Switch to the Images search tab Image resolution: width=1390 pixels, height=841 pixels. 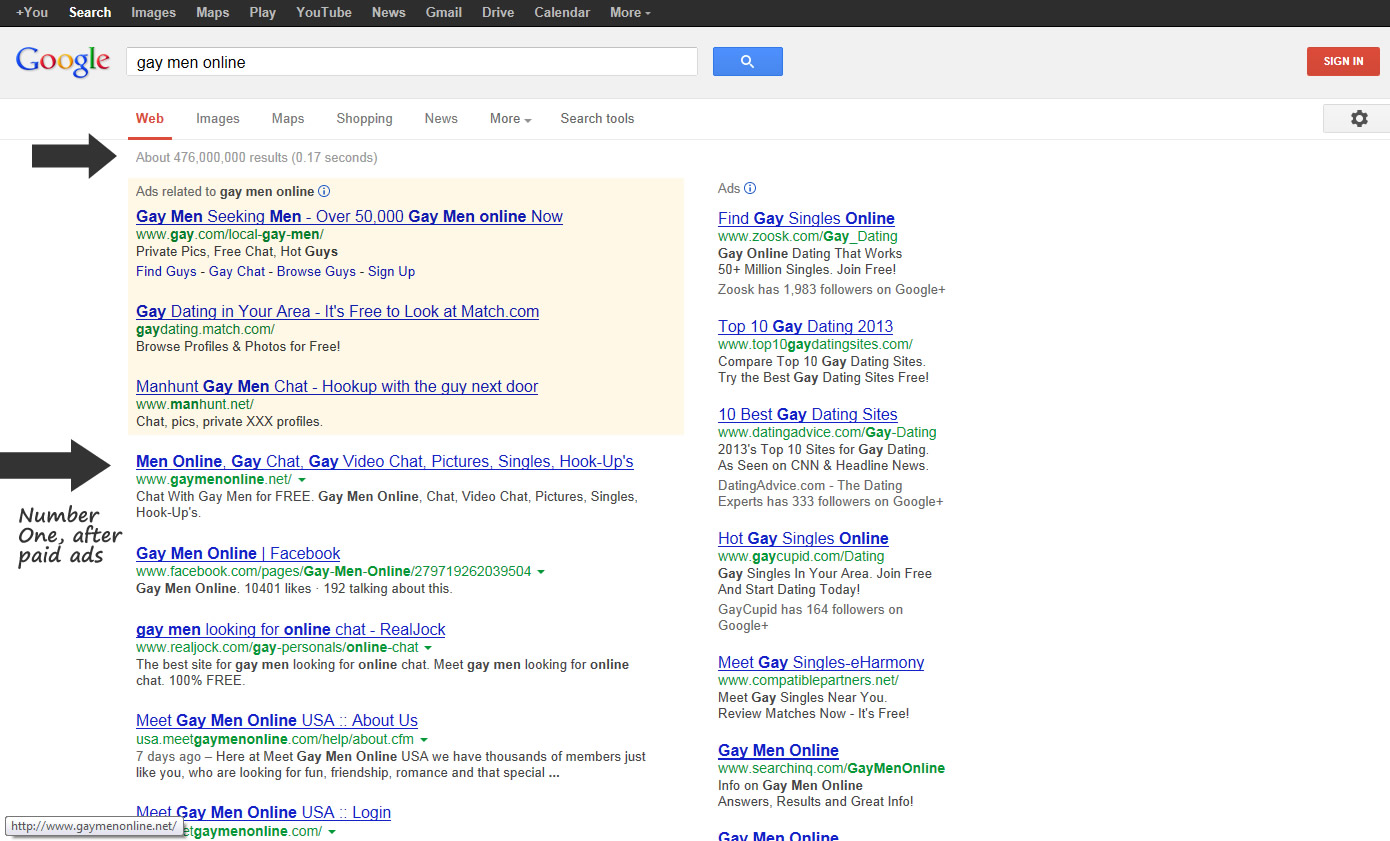tap(217, 118)
